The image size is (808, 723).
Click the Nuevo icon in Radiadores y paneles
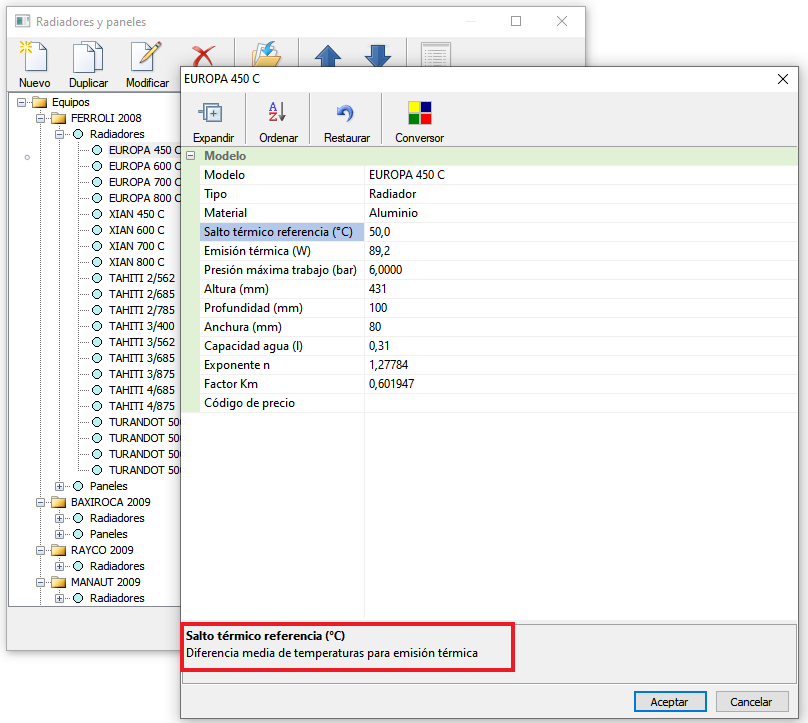[34, 57]
